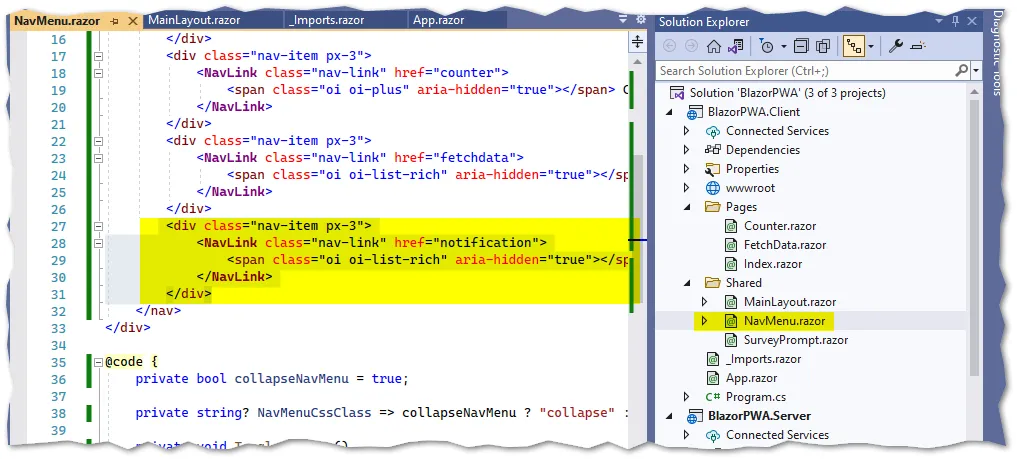
Task: Open Properties with the wrench icon
Action: coord(896,47)
